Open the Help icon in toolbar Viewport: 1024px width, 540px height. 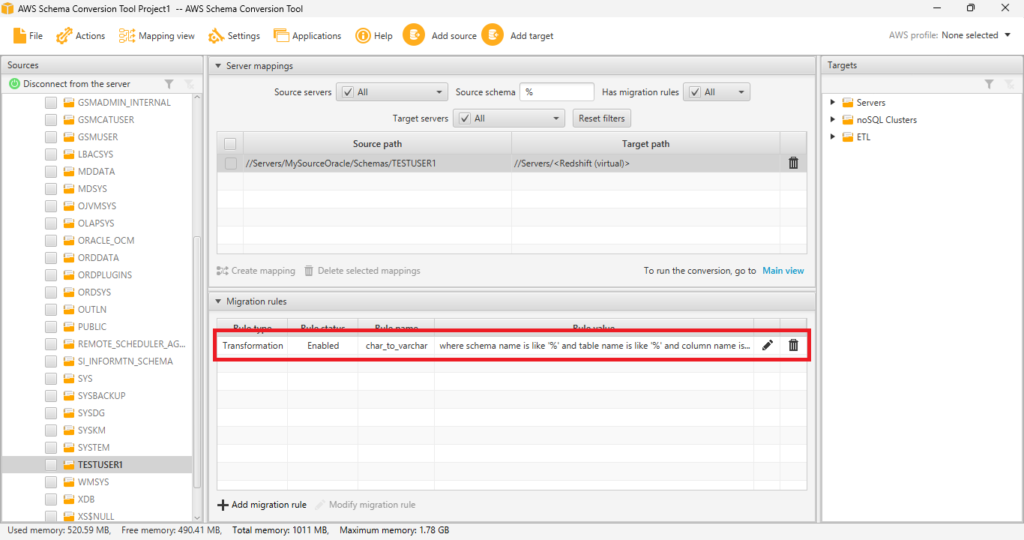363,35
